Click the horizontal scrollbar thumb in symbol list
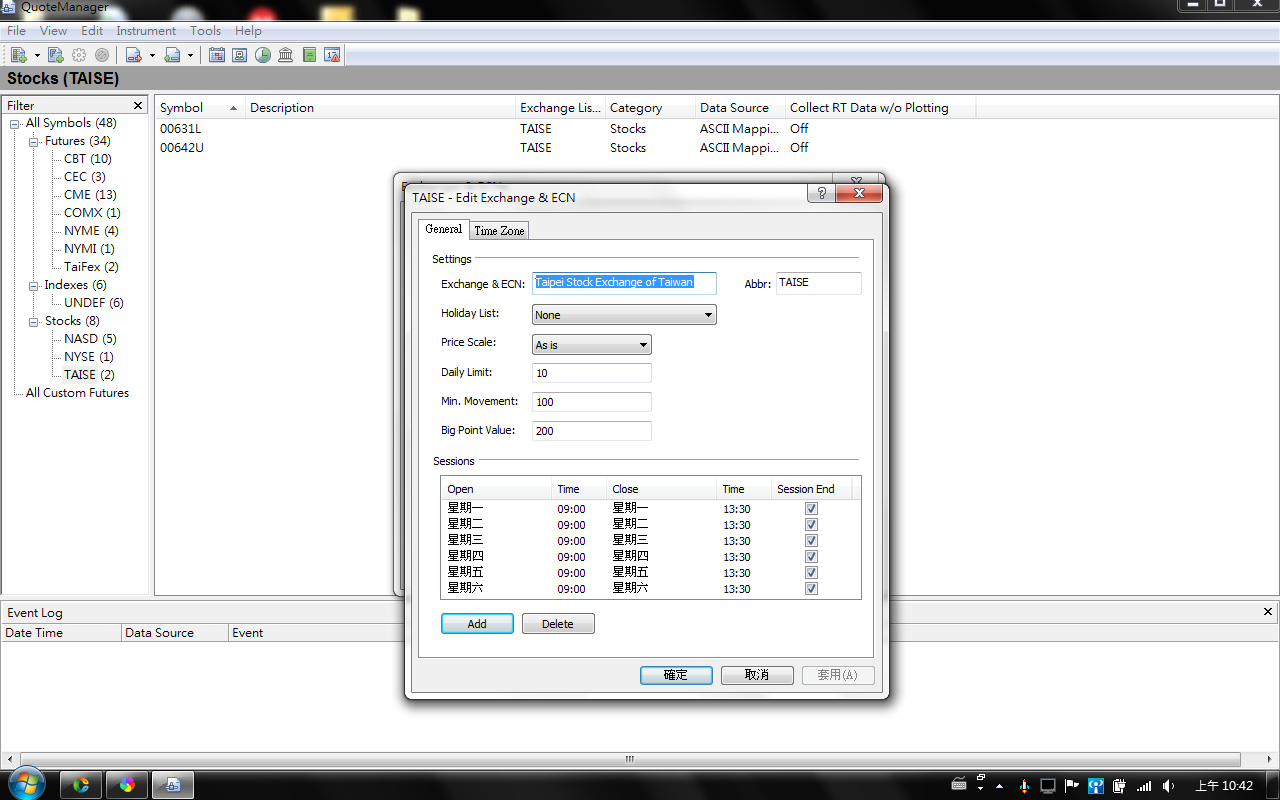This screenshot has height=800, width=1280. coord(630,759)
